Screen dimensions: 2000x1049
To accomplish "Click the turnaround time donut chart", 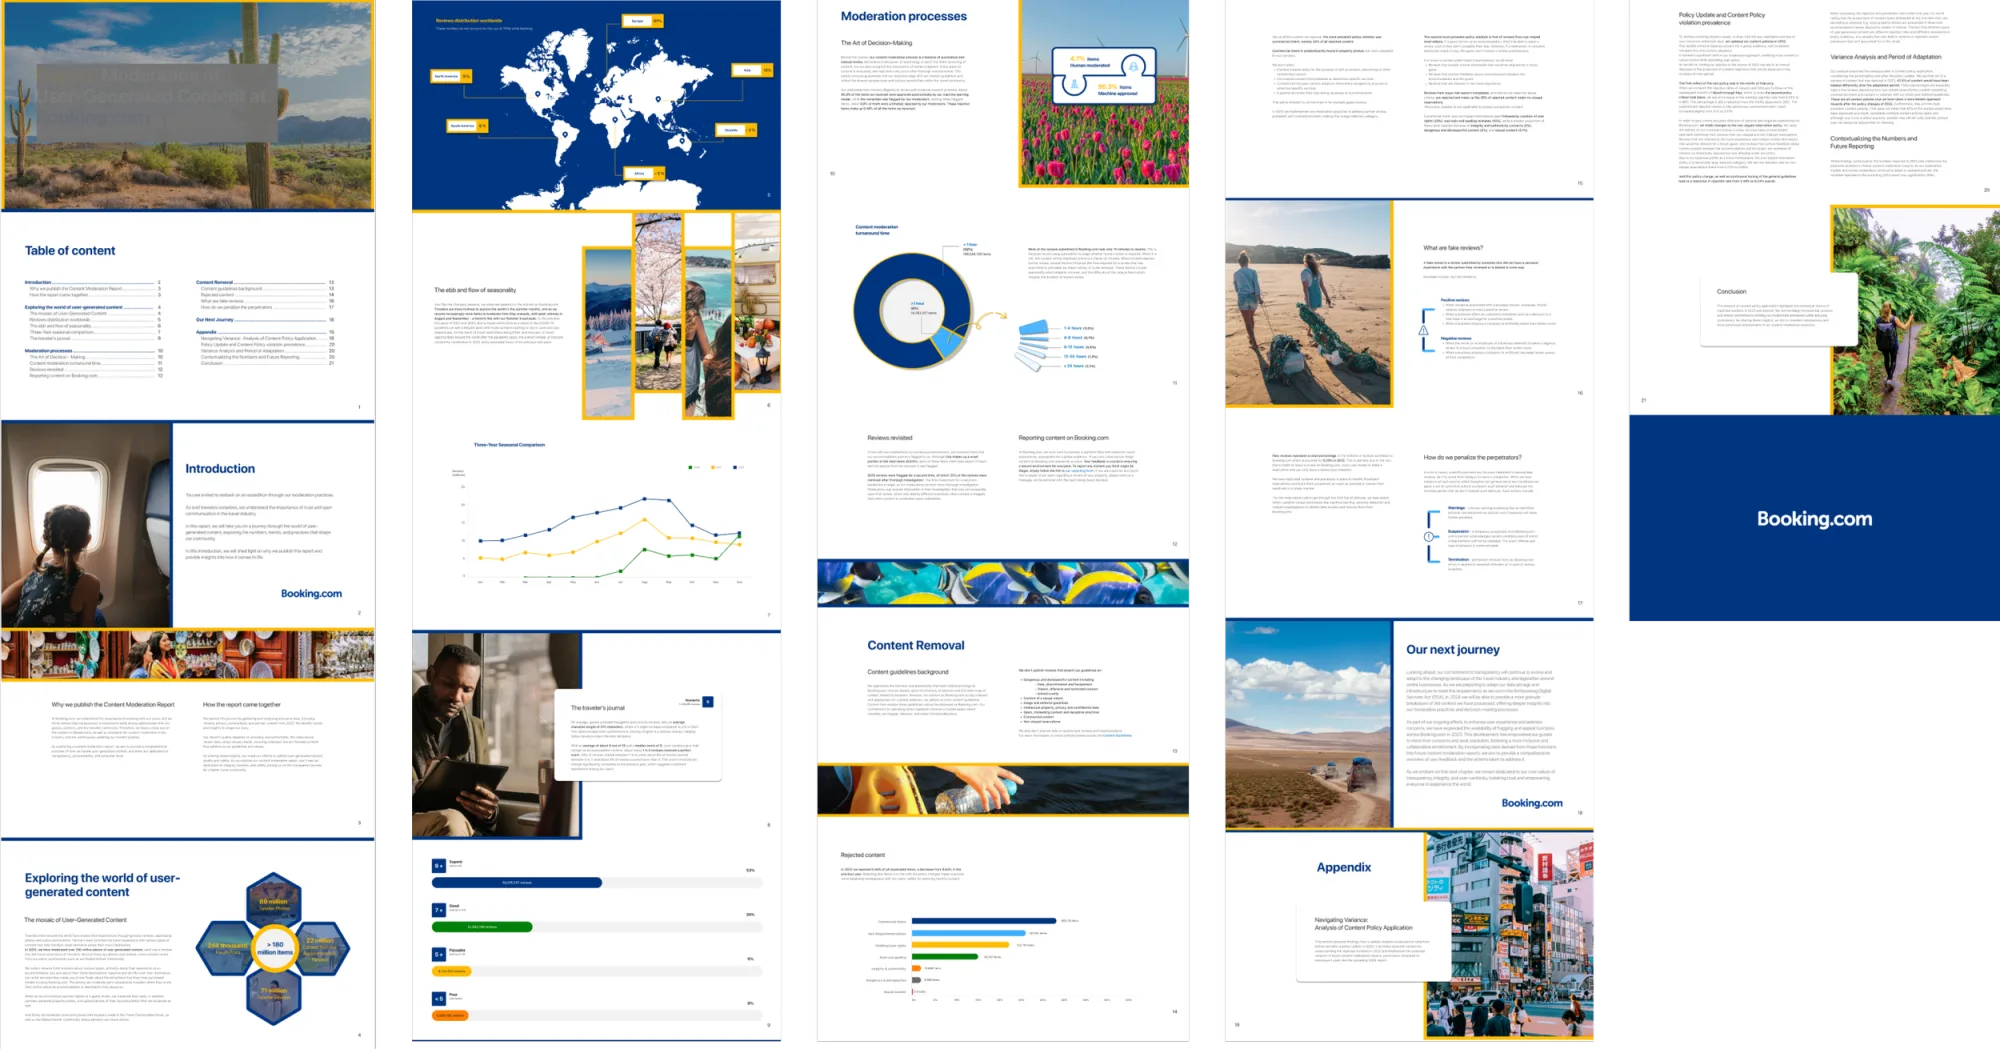I will pos(912,310).
